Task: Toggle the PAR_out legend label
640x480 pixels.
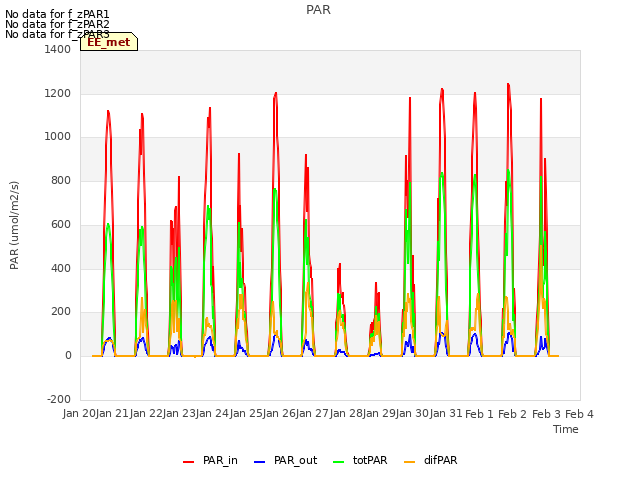Action: pos(296,460)
